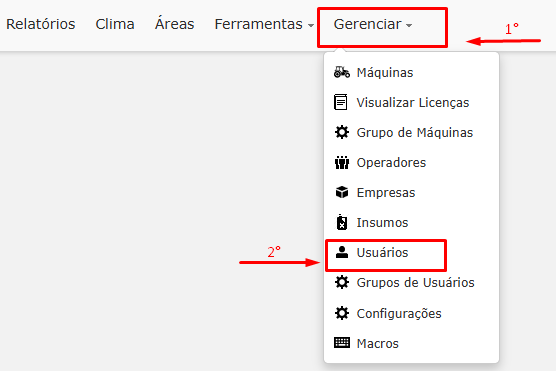Open the Áreas navigation item
The image size is (556, 371).
click(x=174, y=24)
